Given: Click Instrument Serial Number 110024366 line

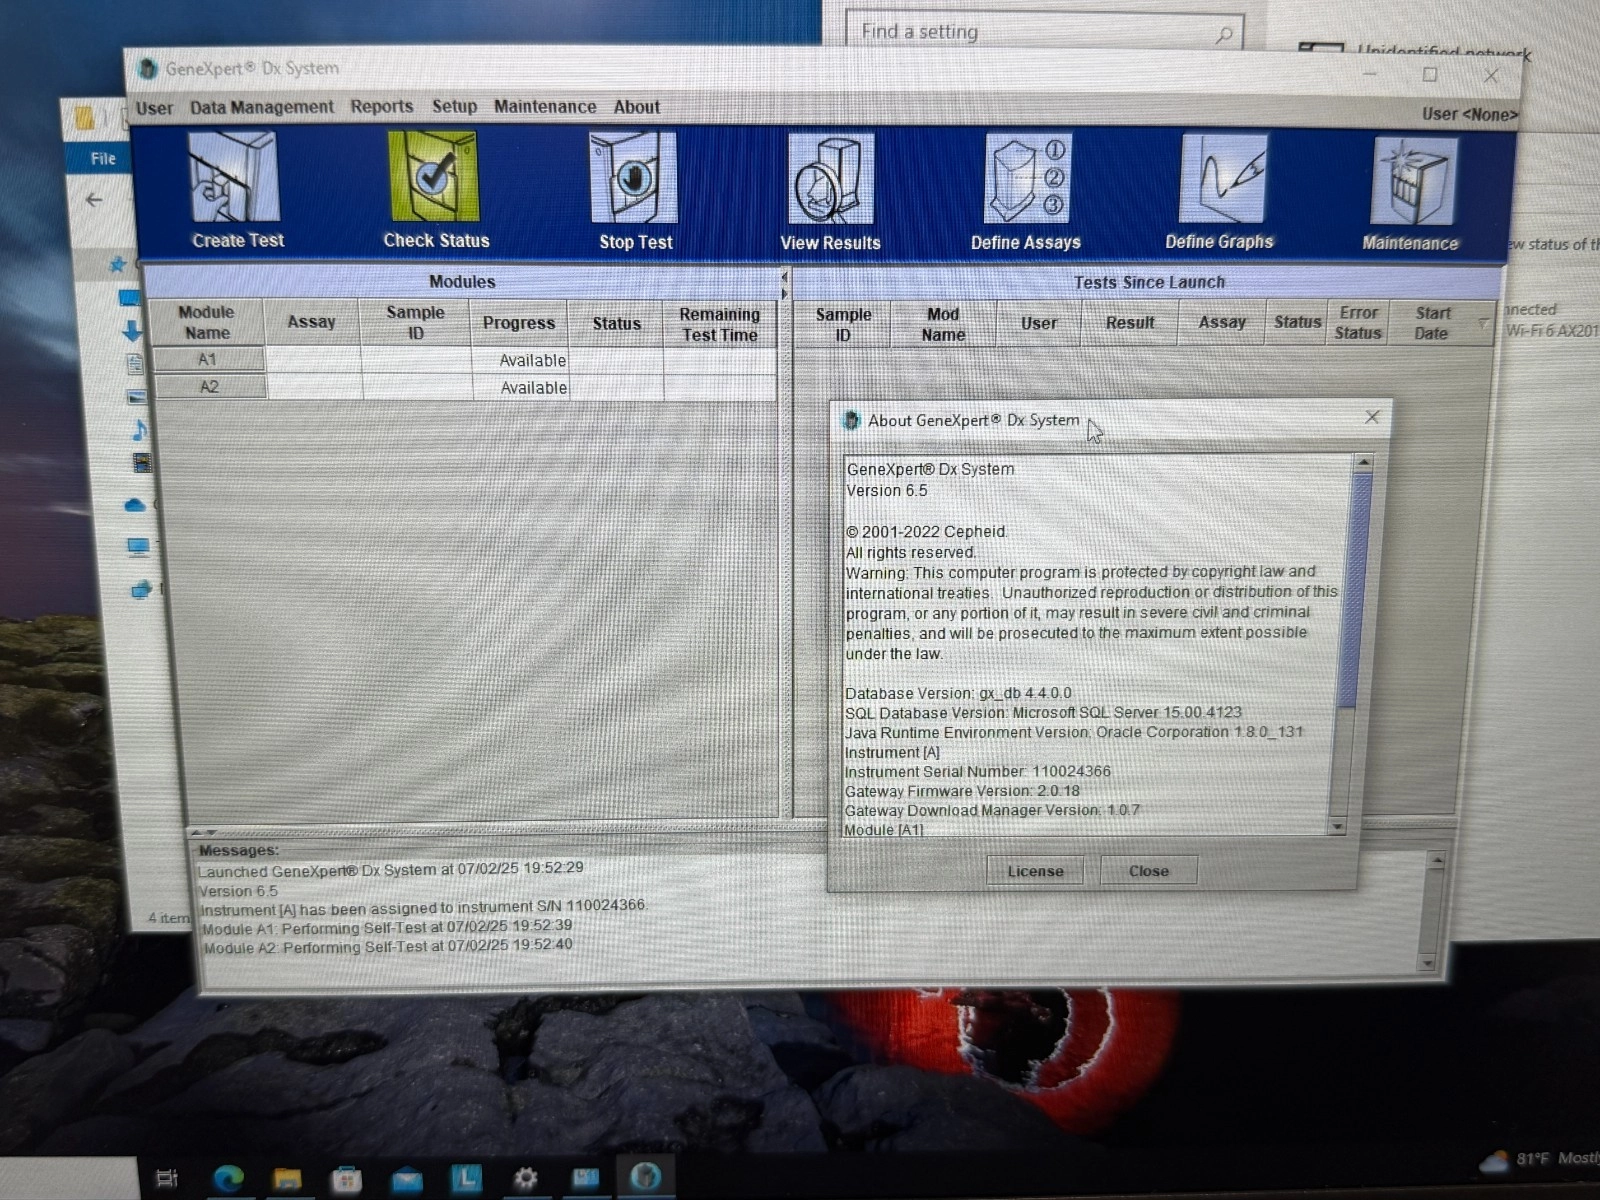Looking at the screenshot, I should pos(977,771).
